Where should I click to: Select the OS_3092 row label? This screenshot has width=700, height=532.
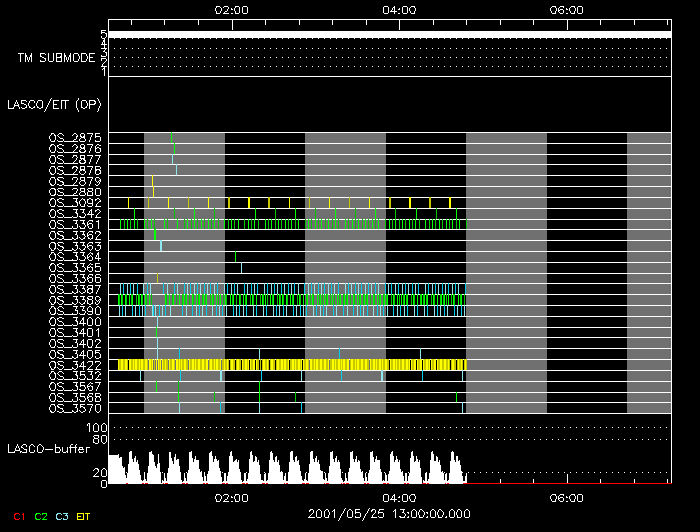(x=75, y=202)
